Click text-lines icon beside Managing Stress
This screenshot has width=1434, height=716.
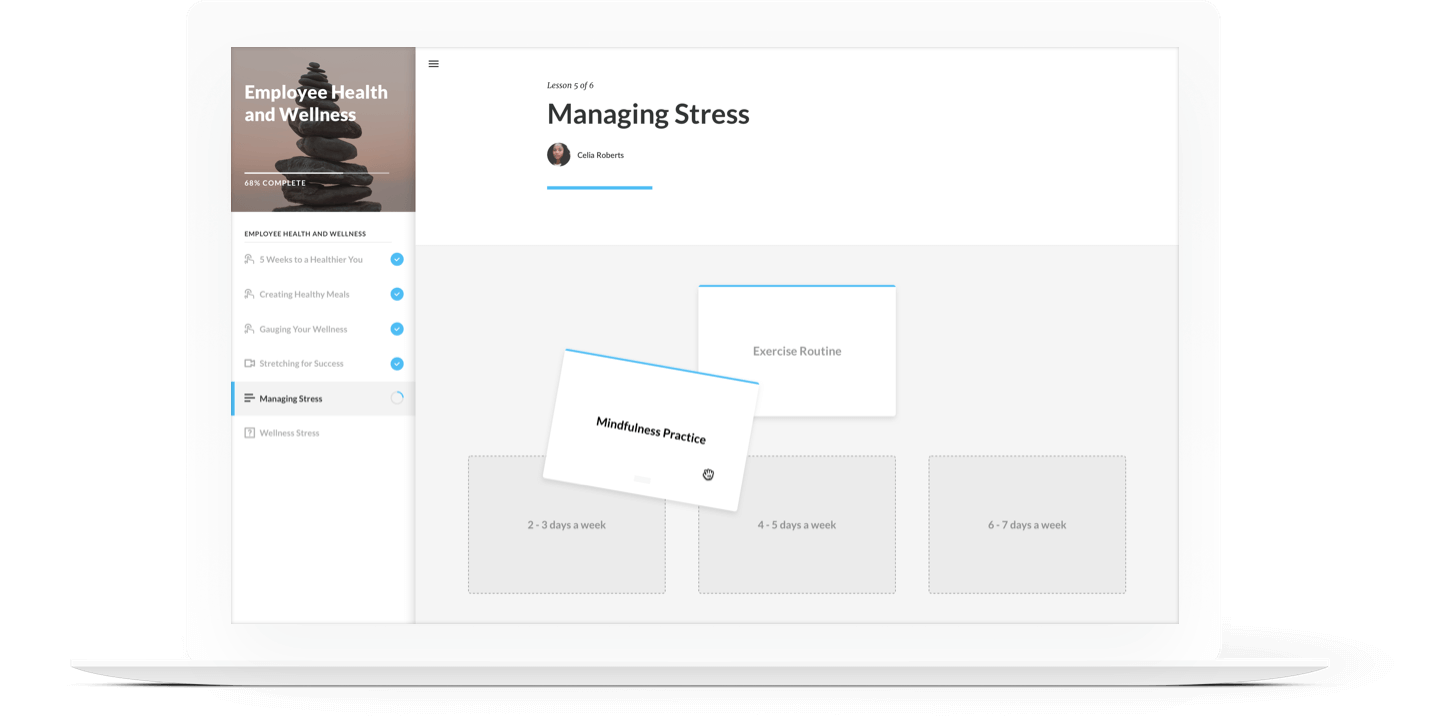point(249,398)
